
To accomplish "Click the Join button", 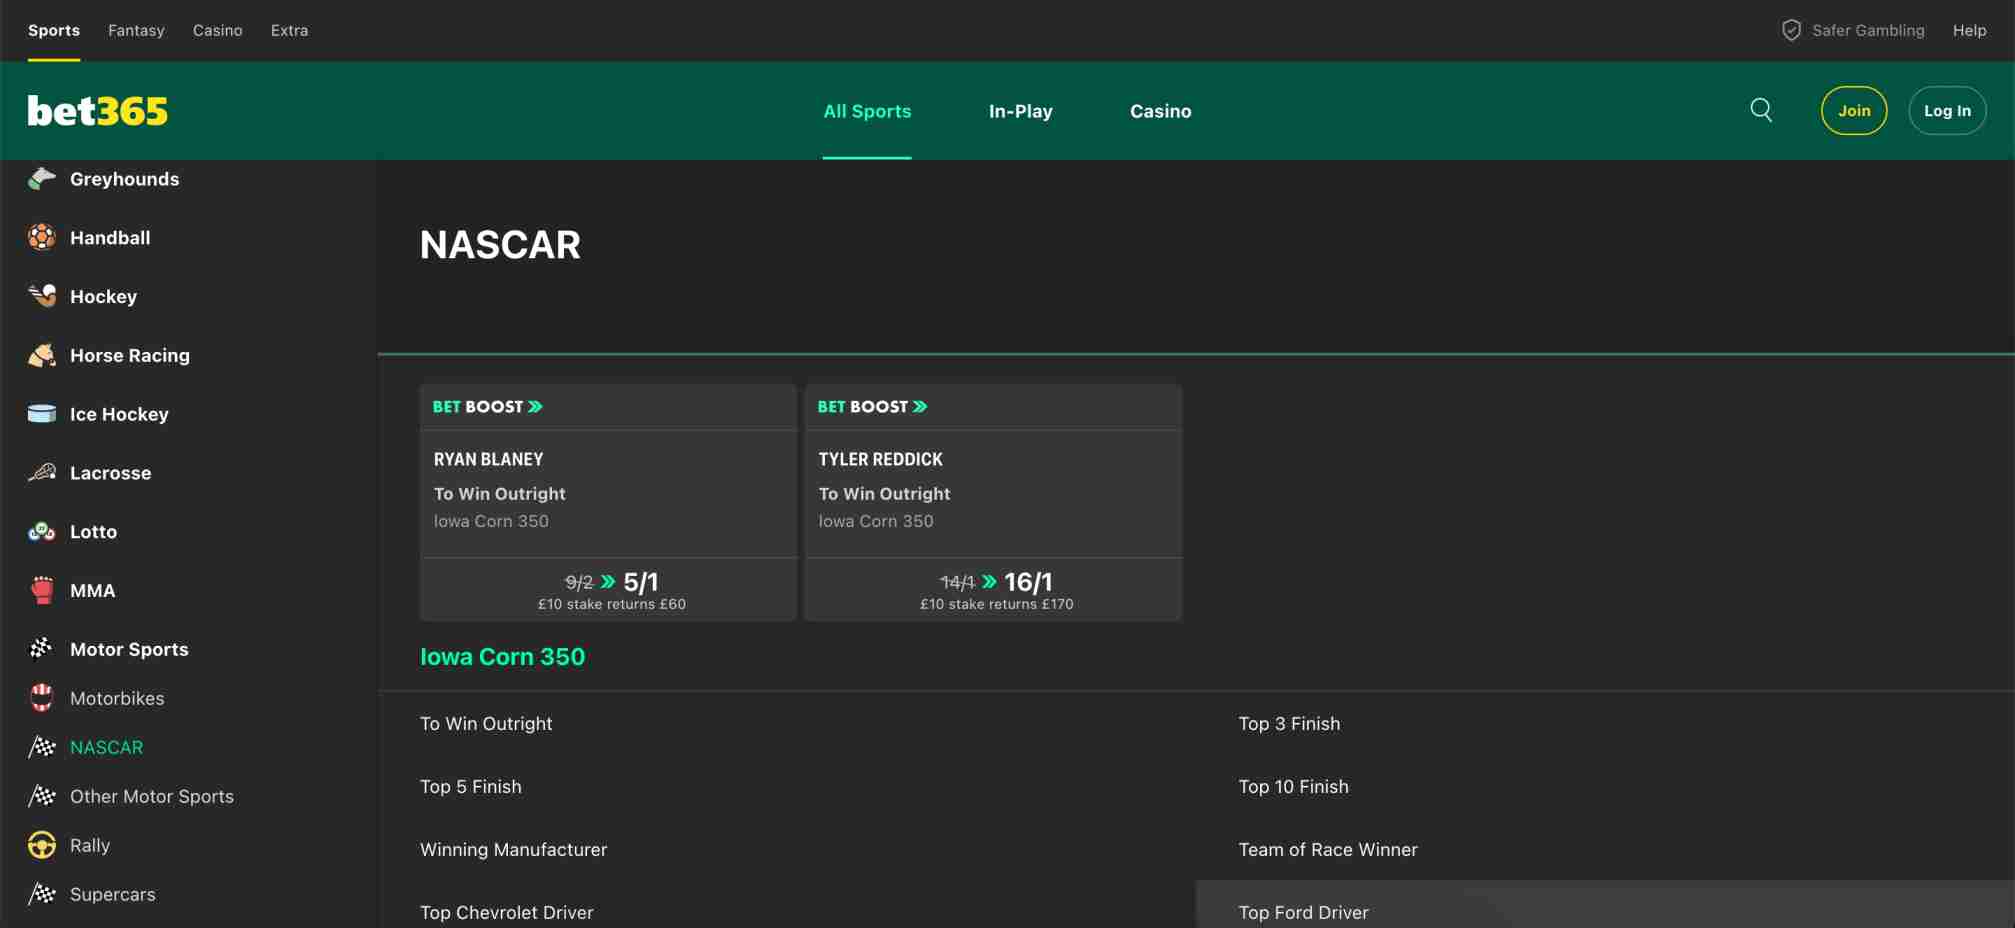I will pyautogui.click(x=1854, y=111).
